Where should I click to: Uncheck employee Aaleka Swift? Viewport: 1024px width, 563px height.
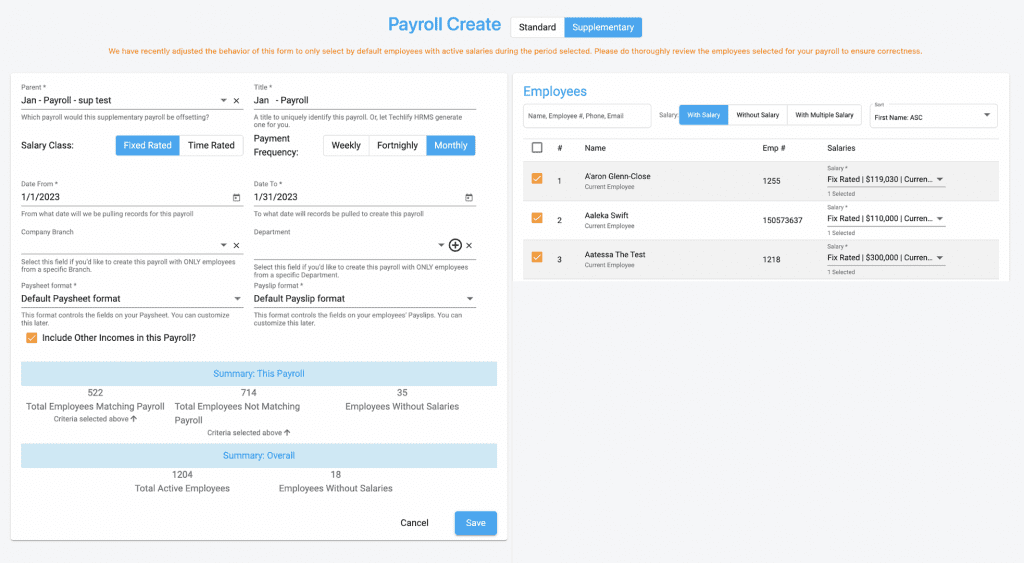(x=537, y=217)
